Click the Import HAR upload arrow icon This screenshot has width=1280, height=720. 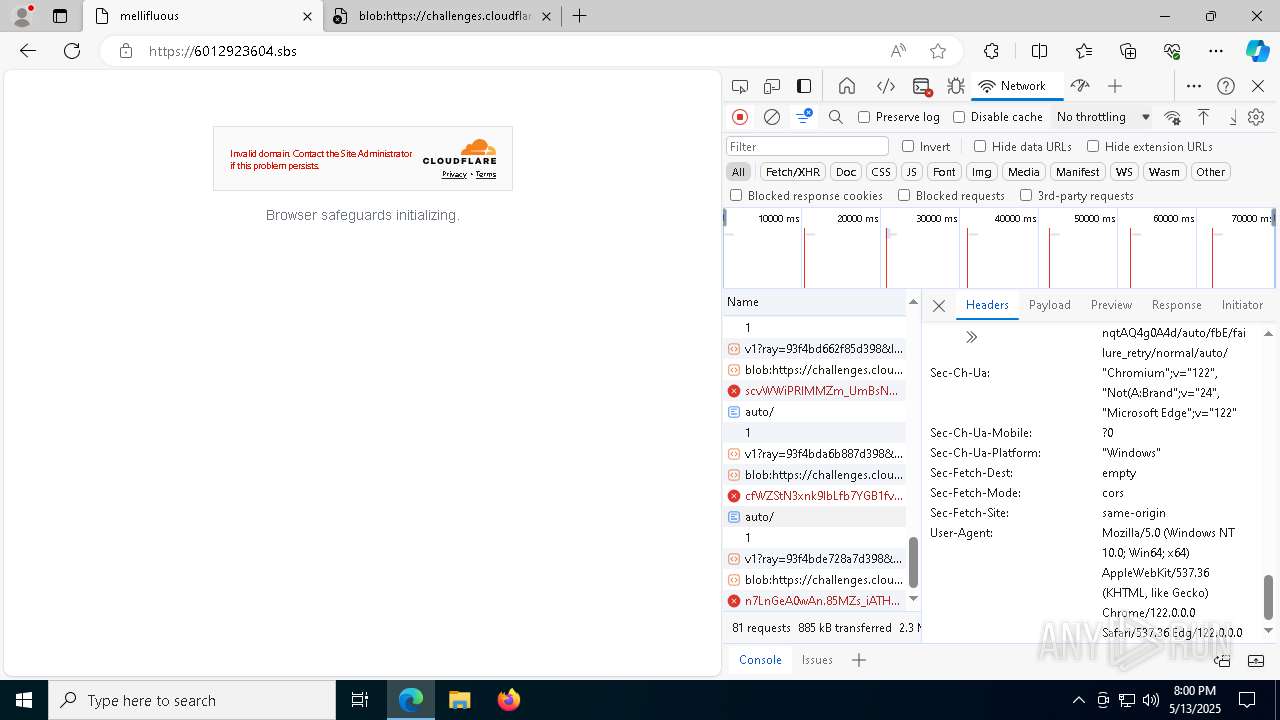pyautogui.click(x=1204, y=117)
